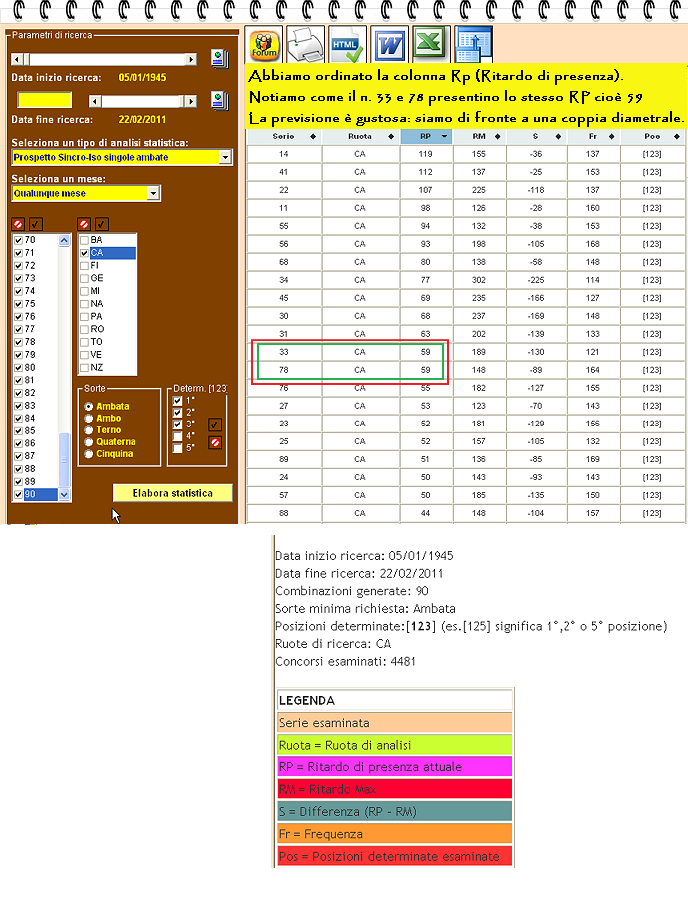Screen dimensions: 688x905
Task: Uncheck the number 75 checkbox
Action: coord(18,304)
